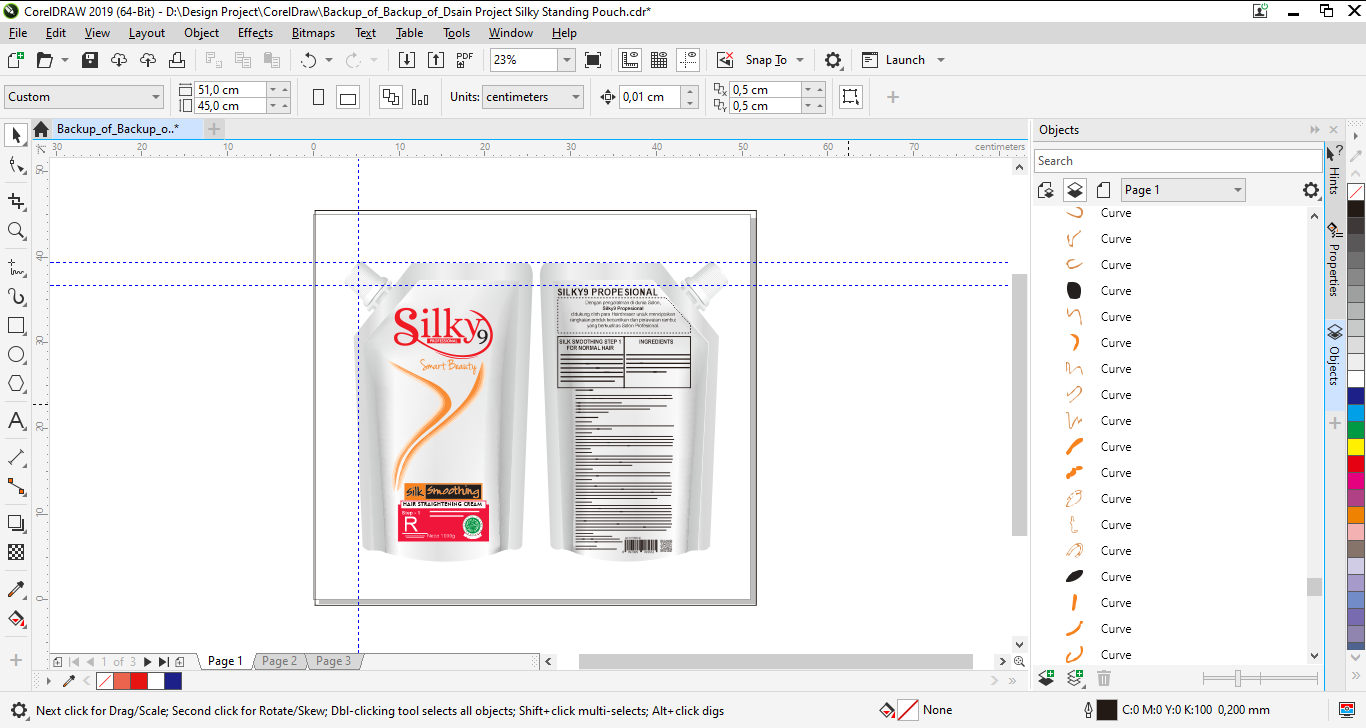
Task: Open the Open-file dropdown arrow
Action: click(65, 60)
